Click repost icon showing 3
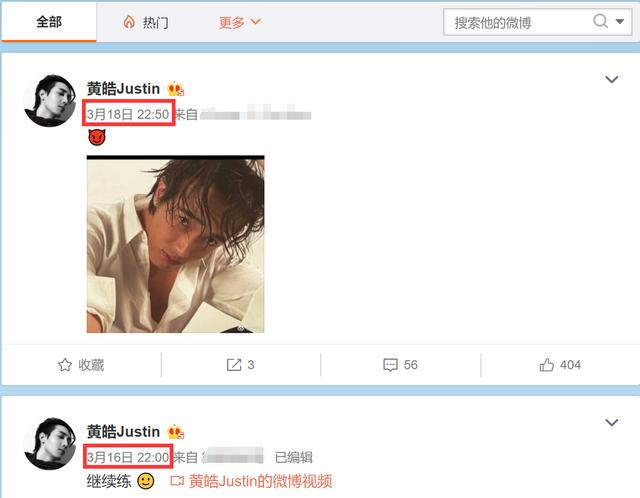This screenshot has height=498, width=640. click(240, 365)
